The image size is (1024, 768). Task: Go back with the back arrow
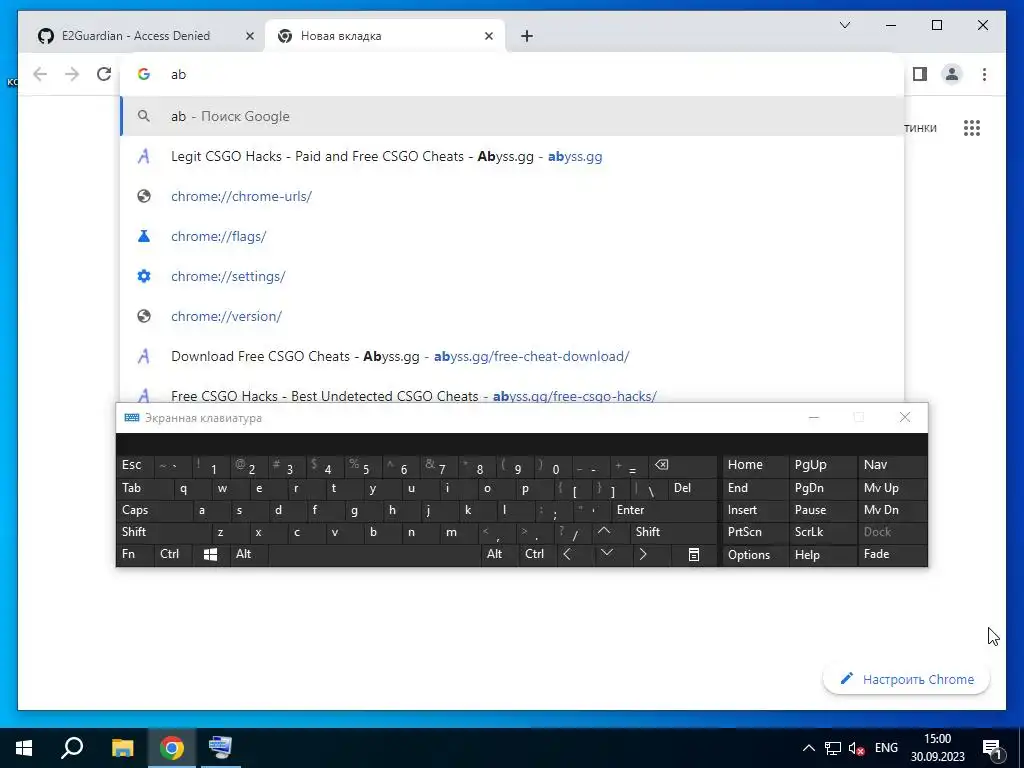pyautogui.click(x=40, y=74)
